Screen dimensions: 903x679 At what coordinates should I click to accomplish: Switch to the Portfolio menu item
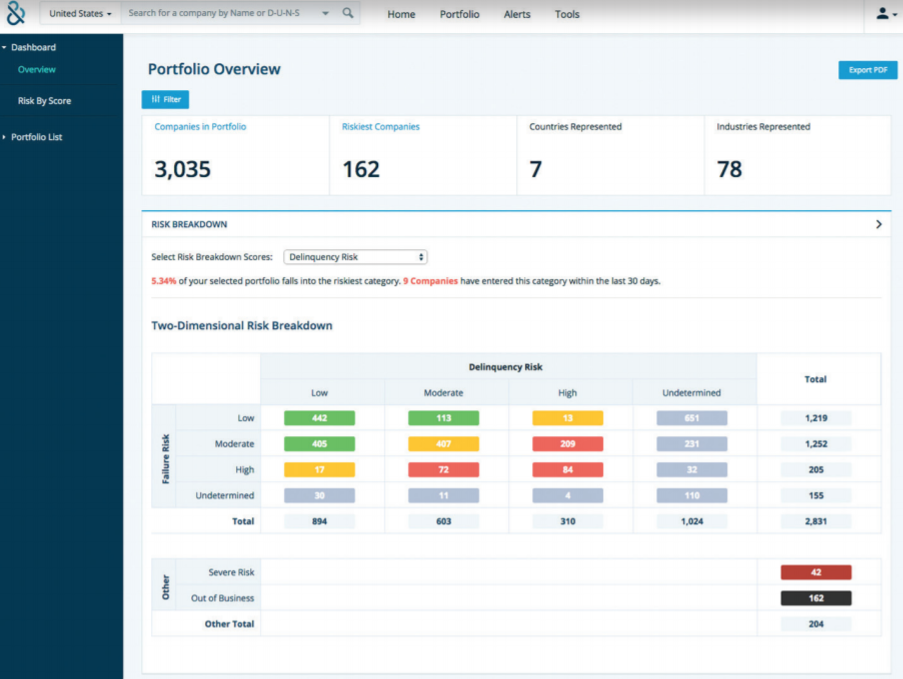[459, 14]
